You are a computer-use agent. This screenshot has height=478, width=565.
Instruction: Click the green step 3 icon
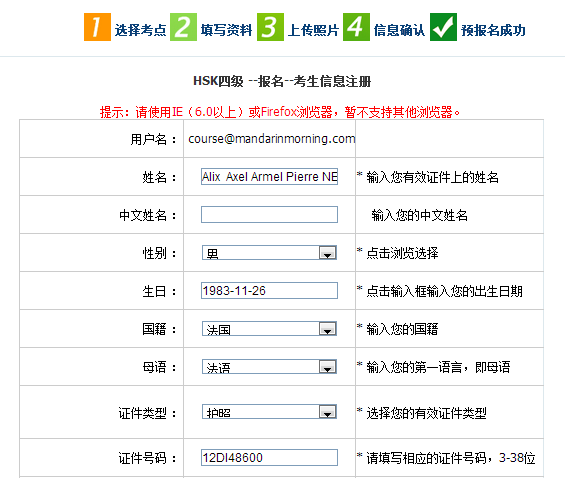click(270, 27)
